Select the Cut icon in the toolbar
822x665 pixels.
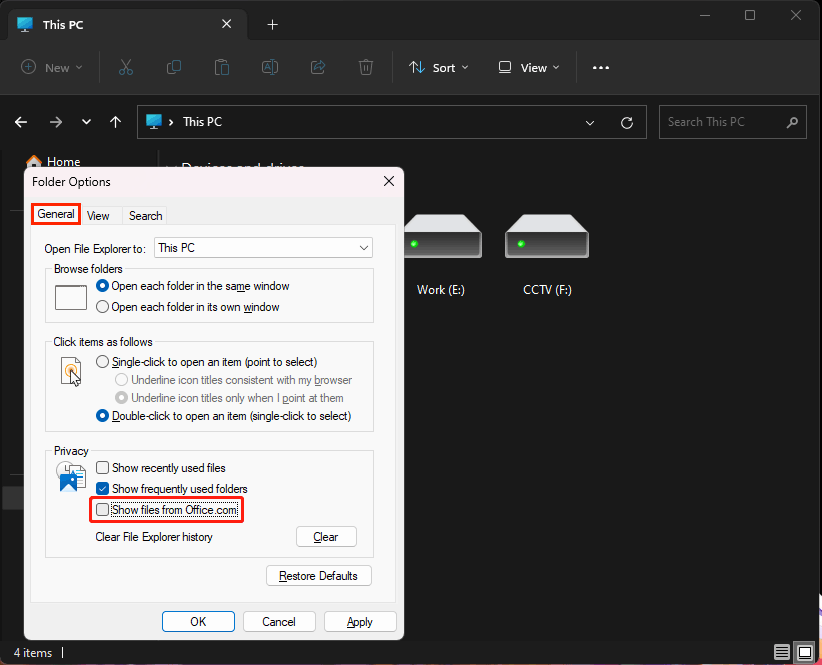(x=126, y=67)
